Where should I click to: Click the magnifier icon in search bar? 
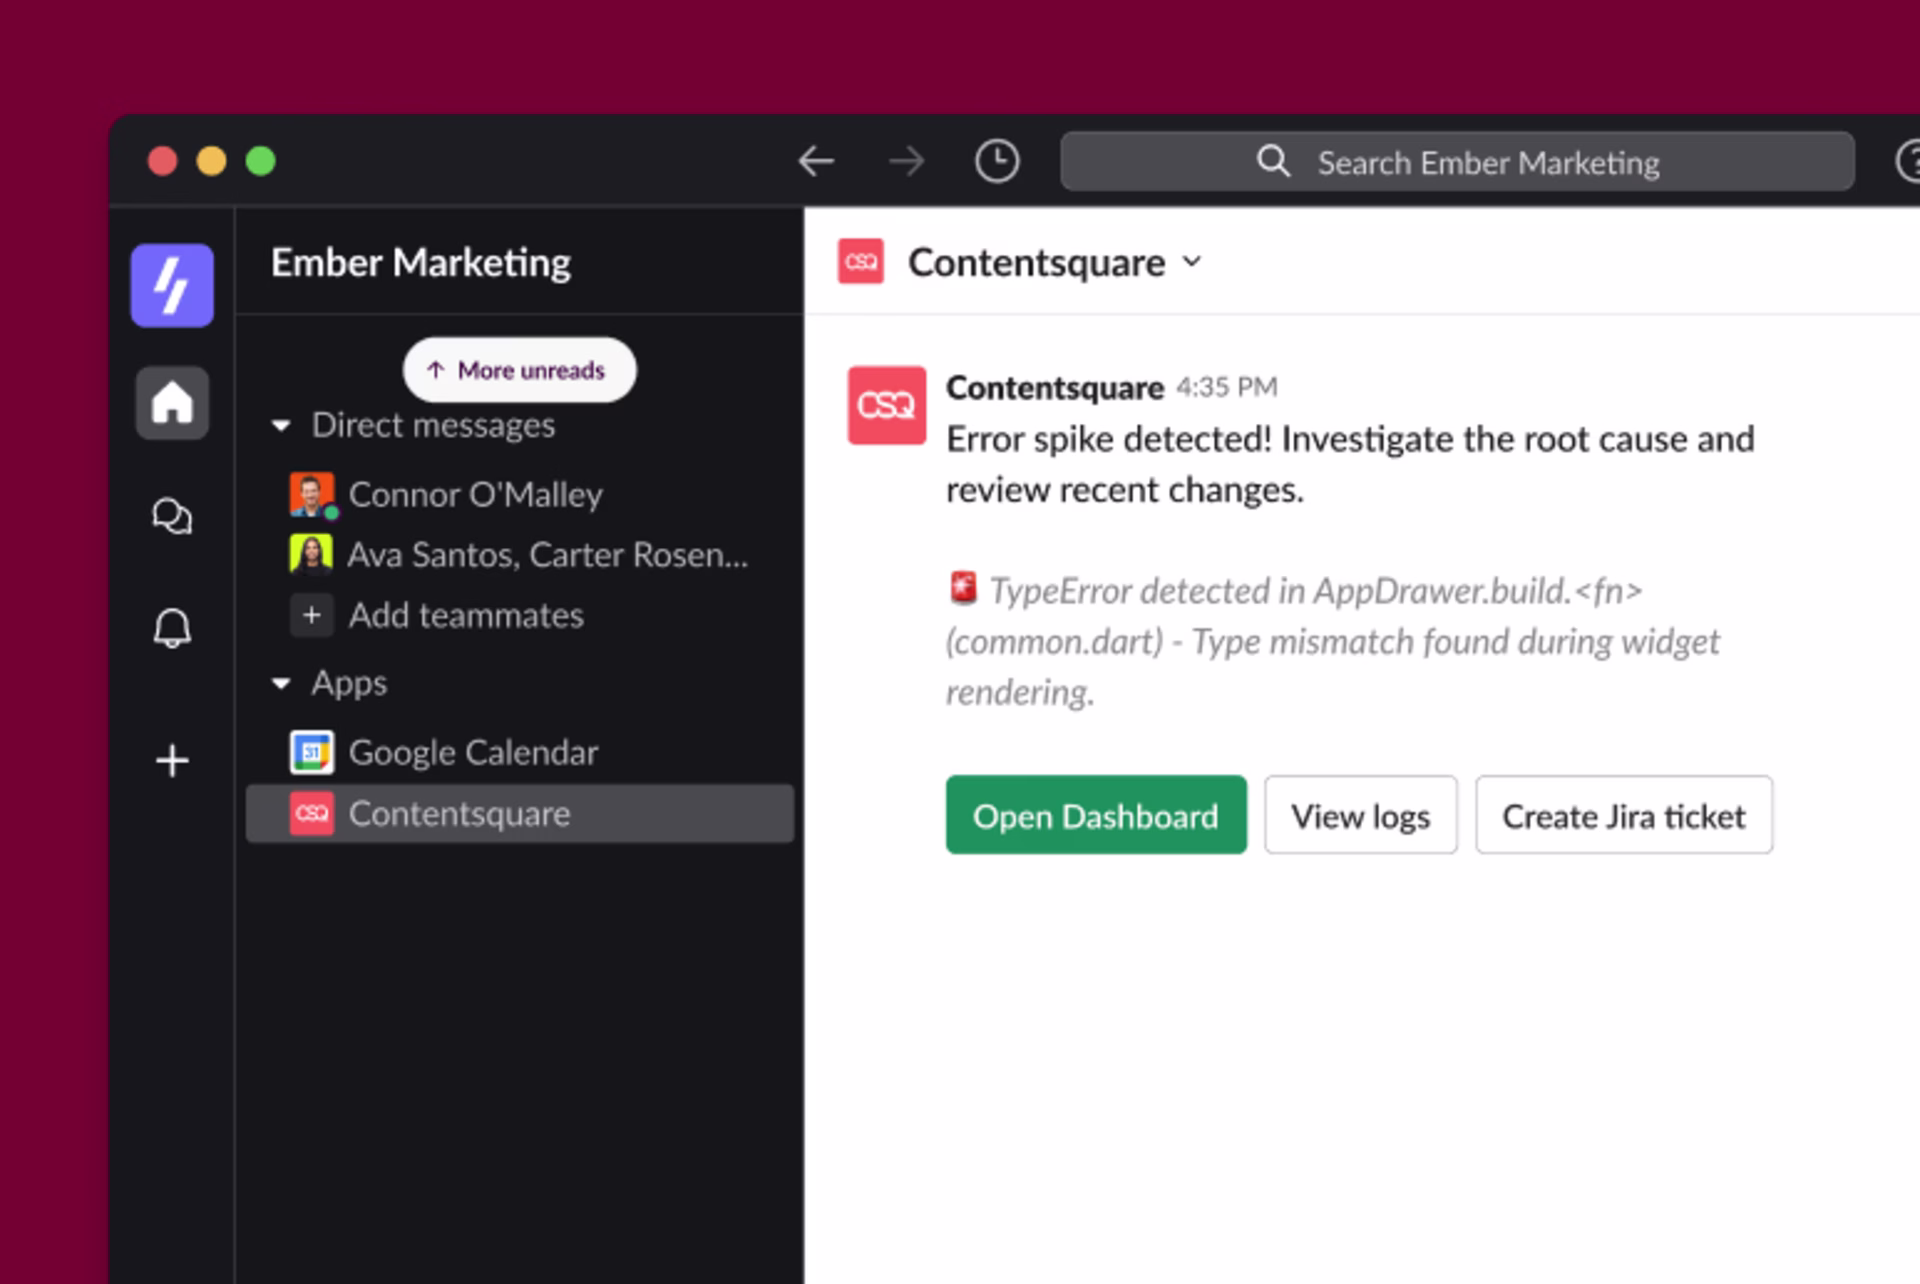point(1273,161)
